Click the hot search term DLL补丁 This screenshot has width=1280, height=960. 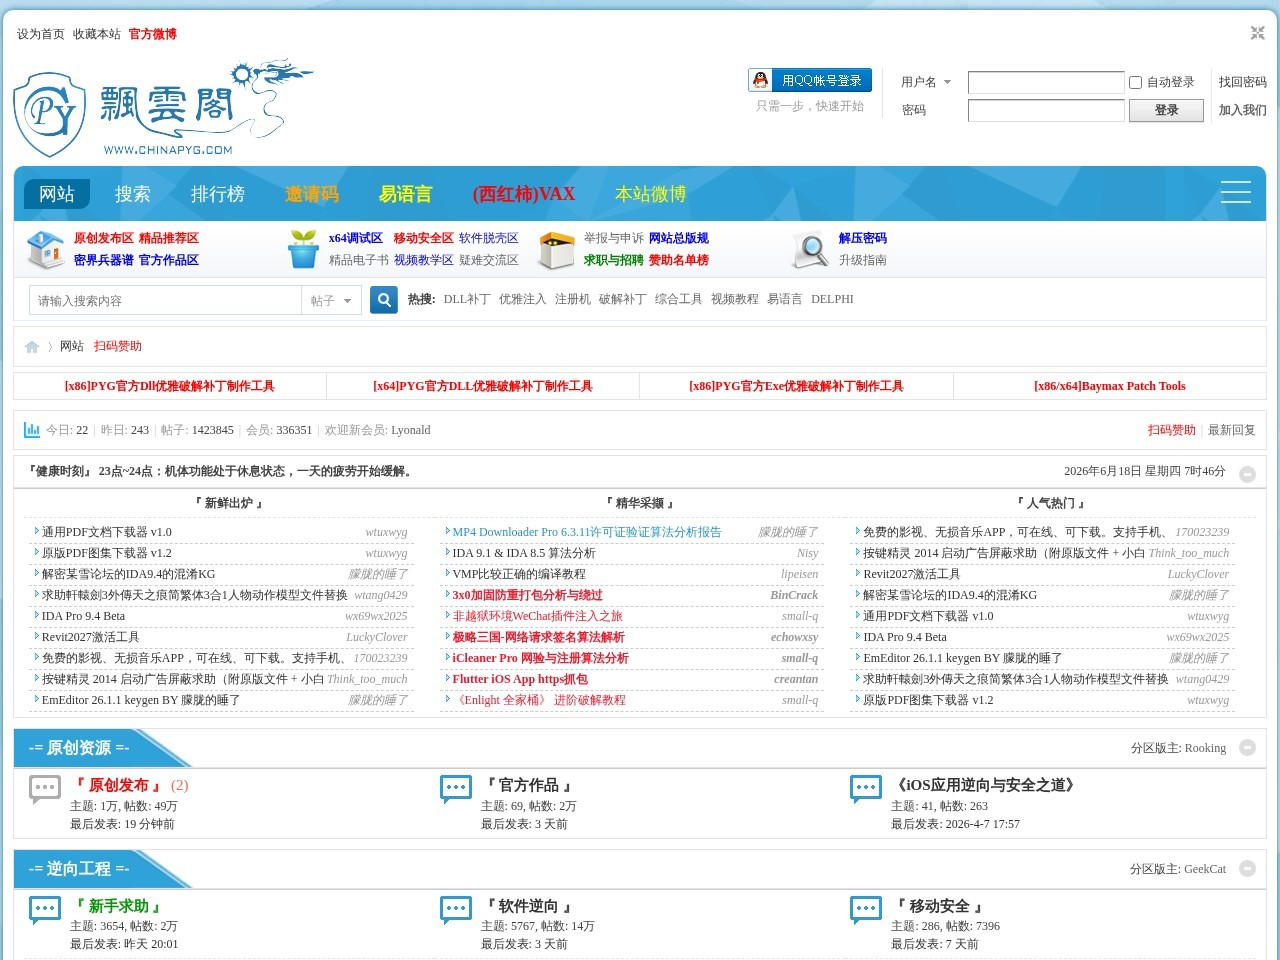click(x=467, y=299)
